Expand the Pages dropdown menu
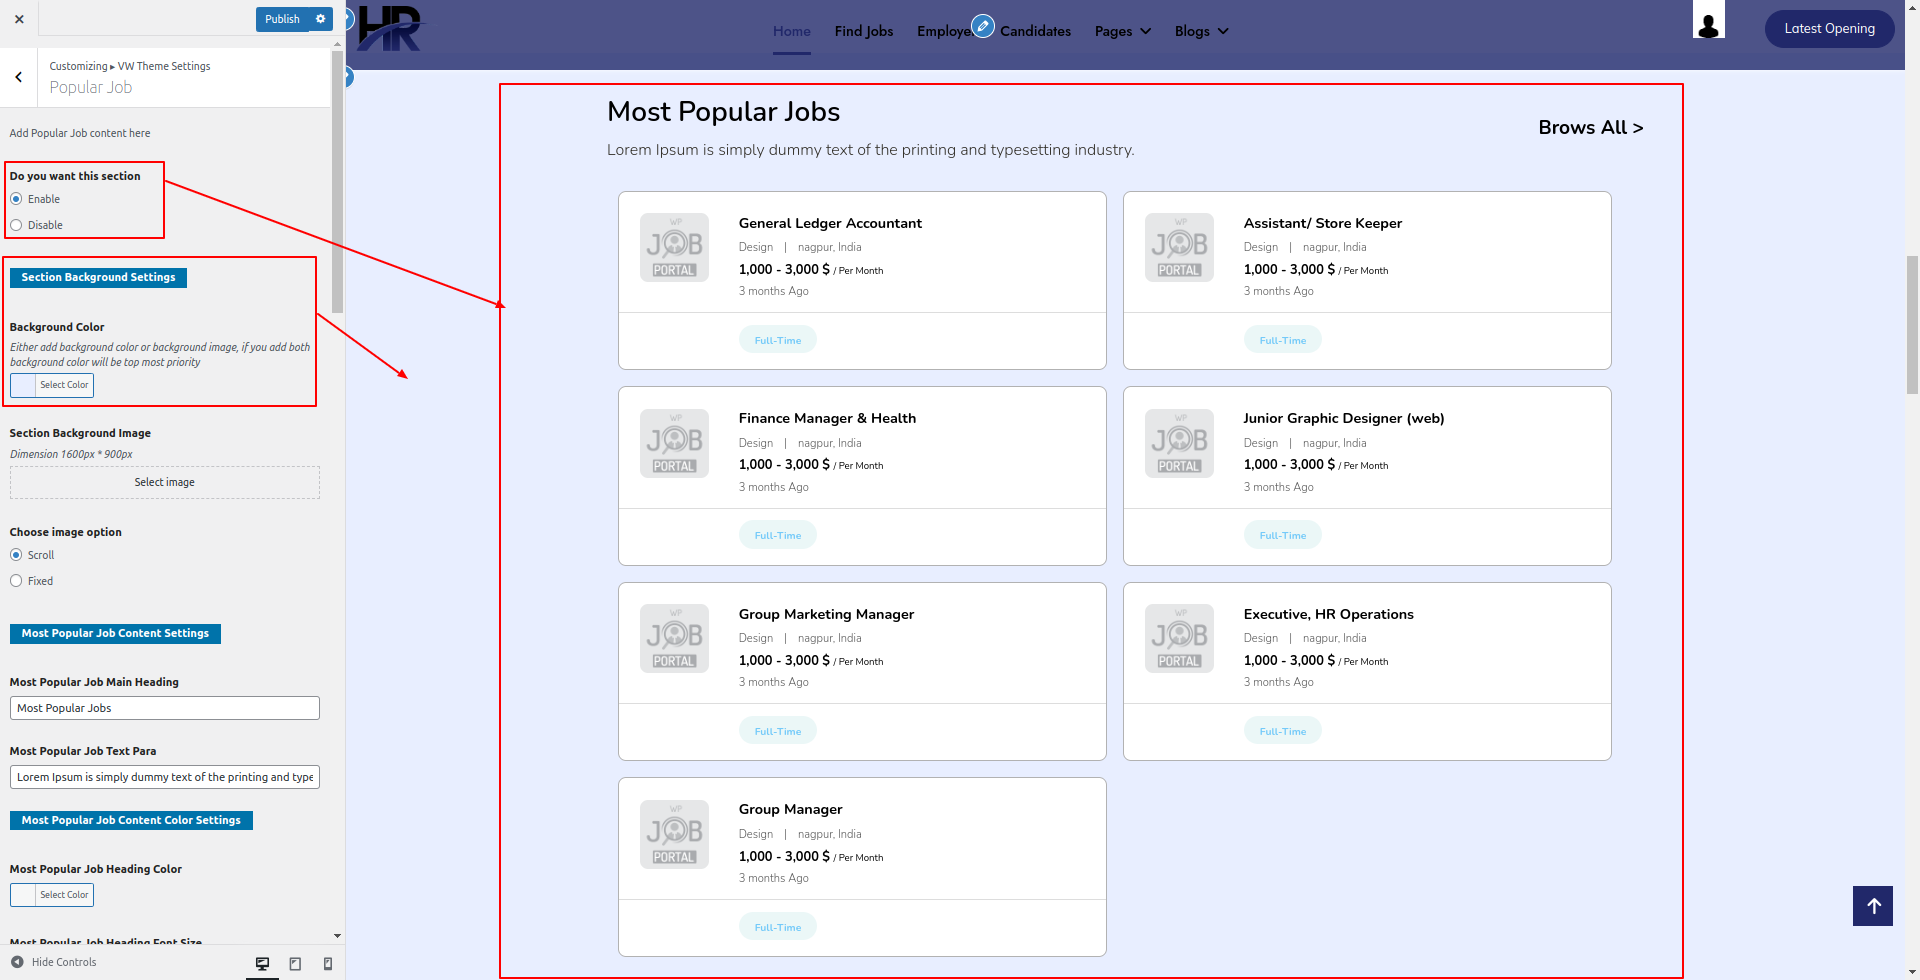This screenshot has width=1920, height=980. pos(1122,31)
